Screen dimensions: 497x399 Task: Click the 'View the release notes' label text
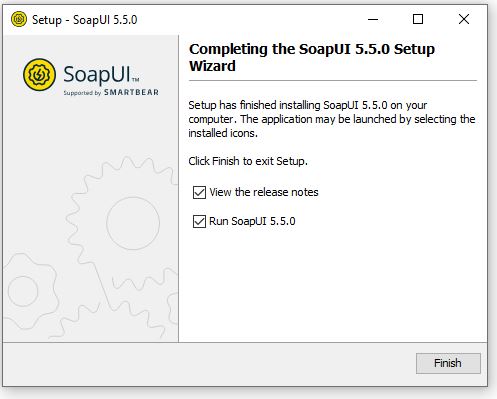(x=264, y=192)
